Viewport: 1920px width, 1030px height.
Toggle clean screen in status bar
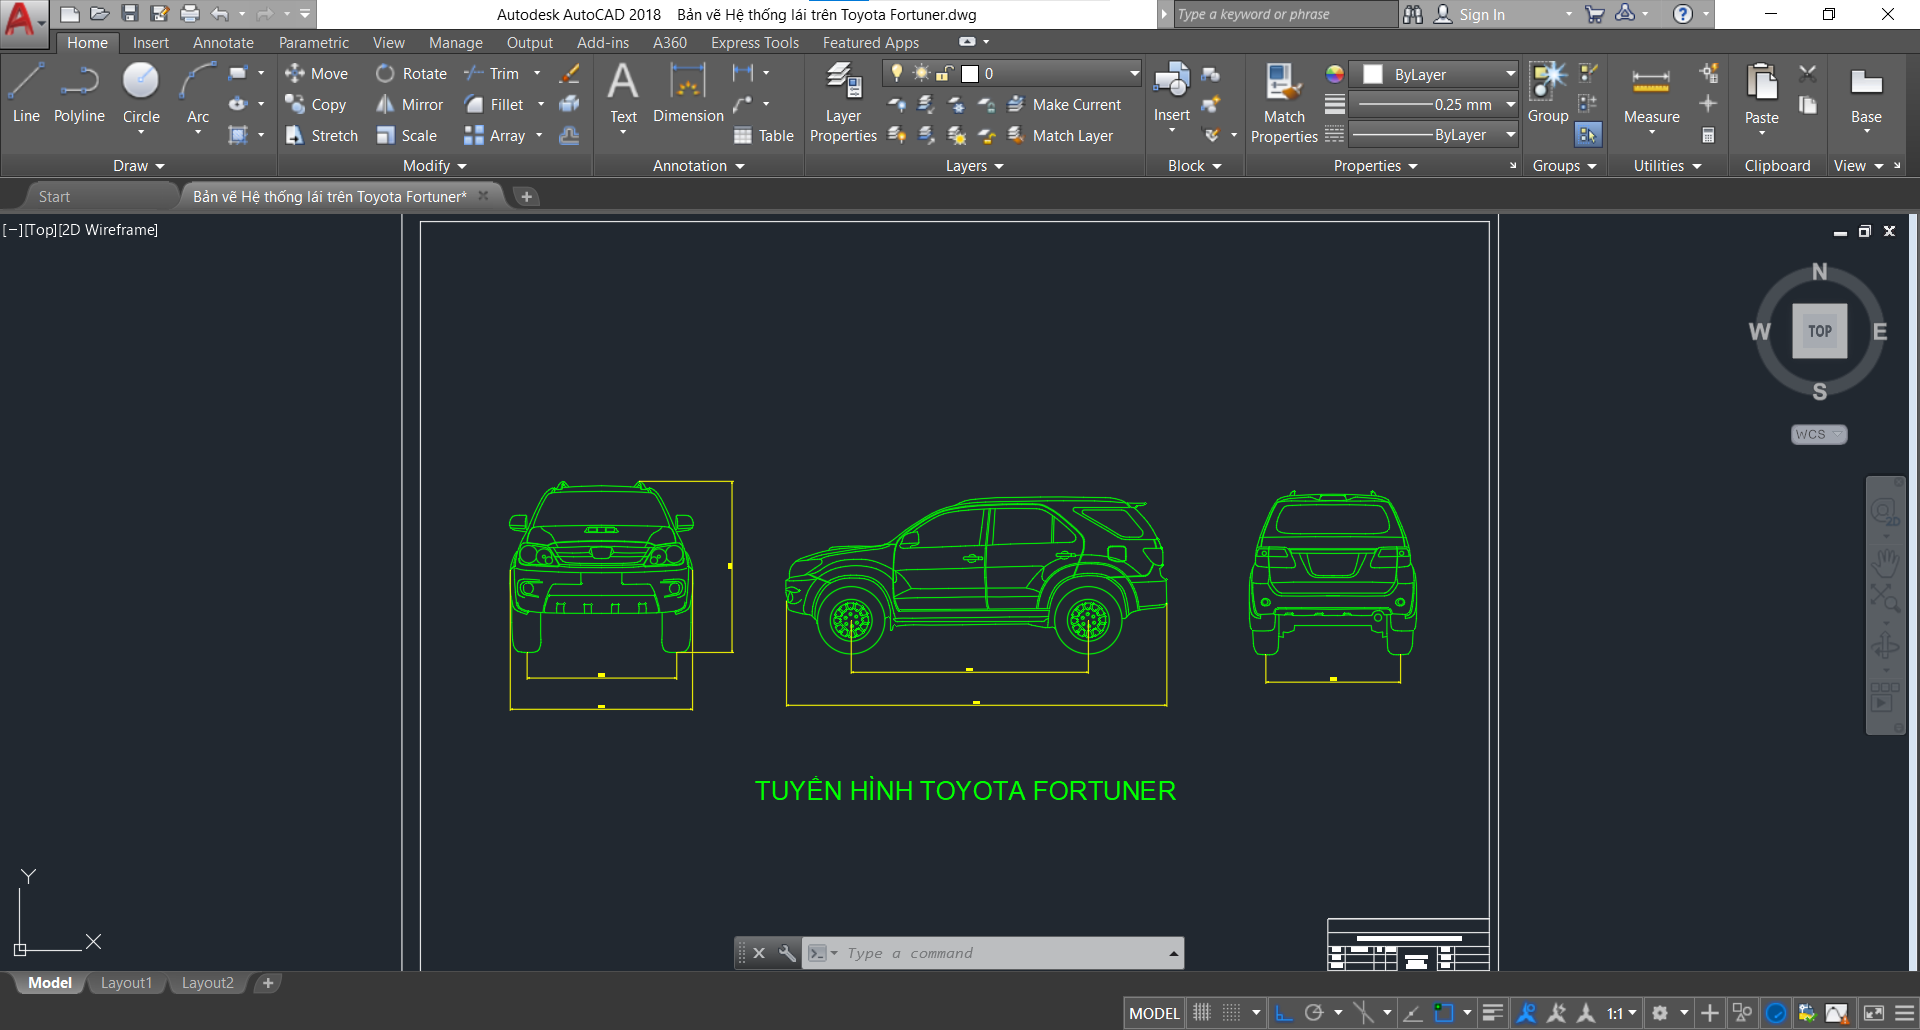[1874, 1013]
